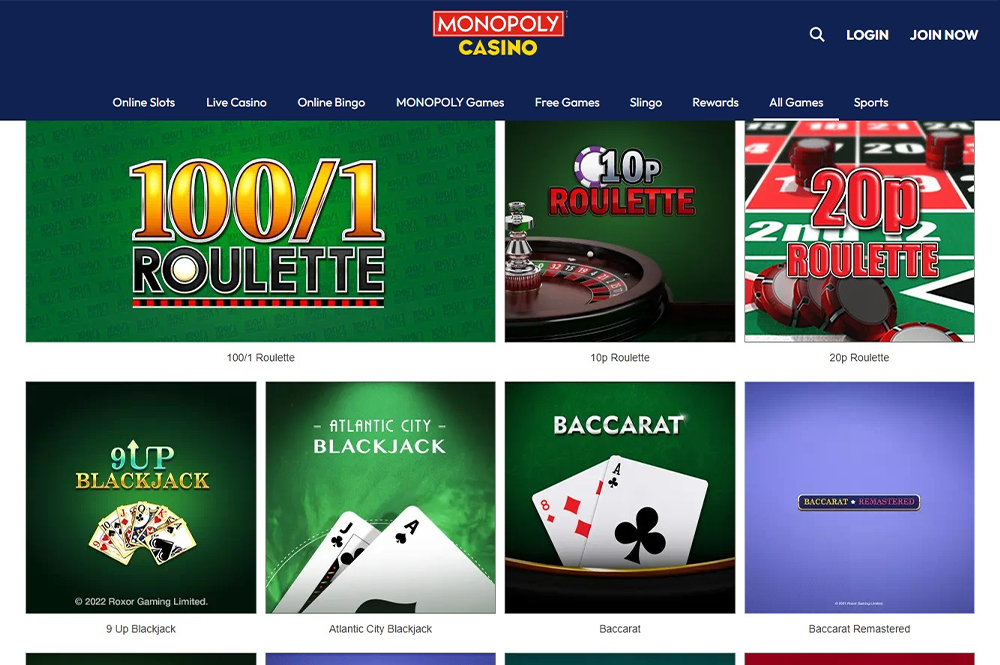Open the Baccarat Remastered tile

click(x=859, y=497)
